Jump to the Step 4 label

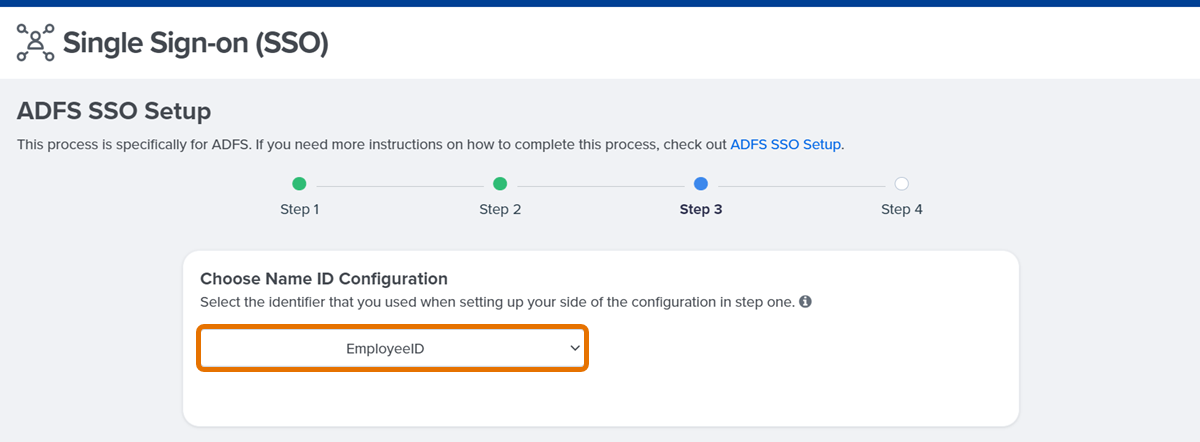(x=902, y=210)
